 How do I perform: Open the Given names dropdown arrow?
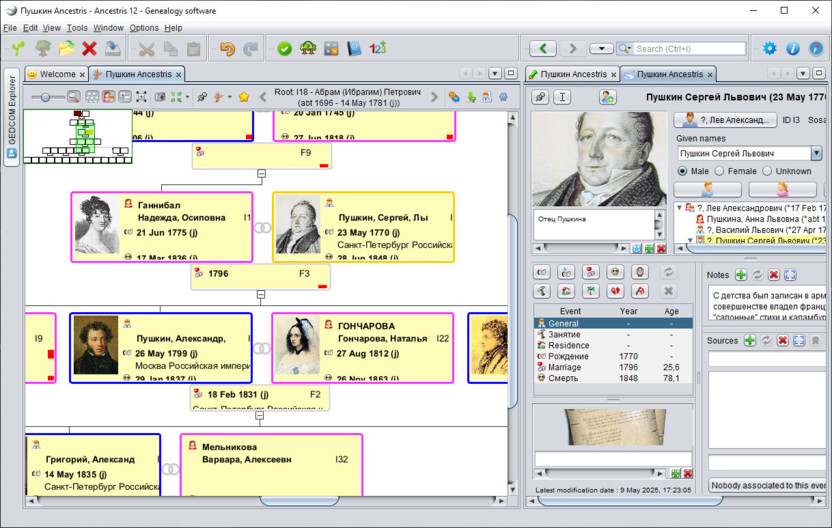coord(816,154)
